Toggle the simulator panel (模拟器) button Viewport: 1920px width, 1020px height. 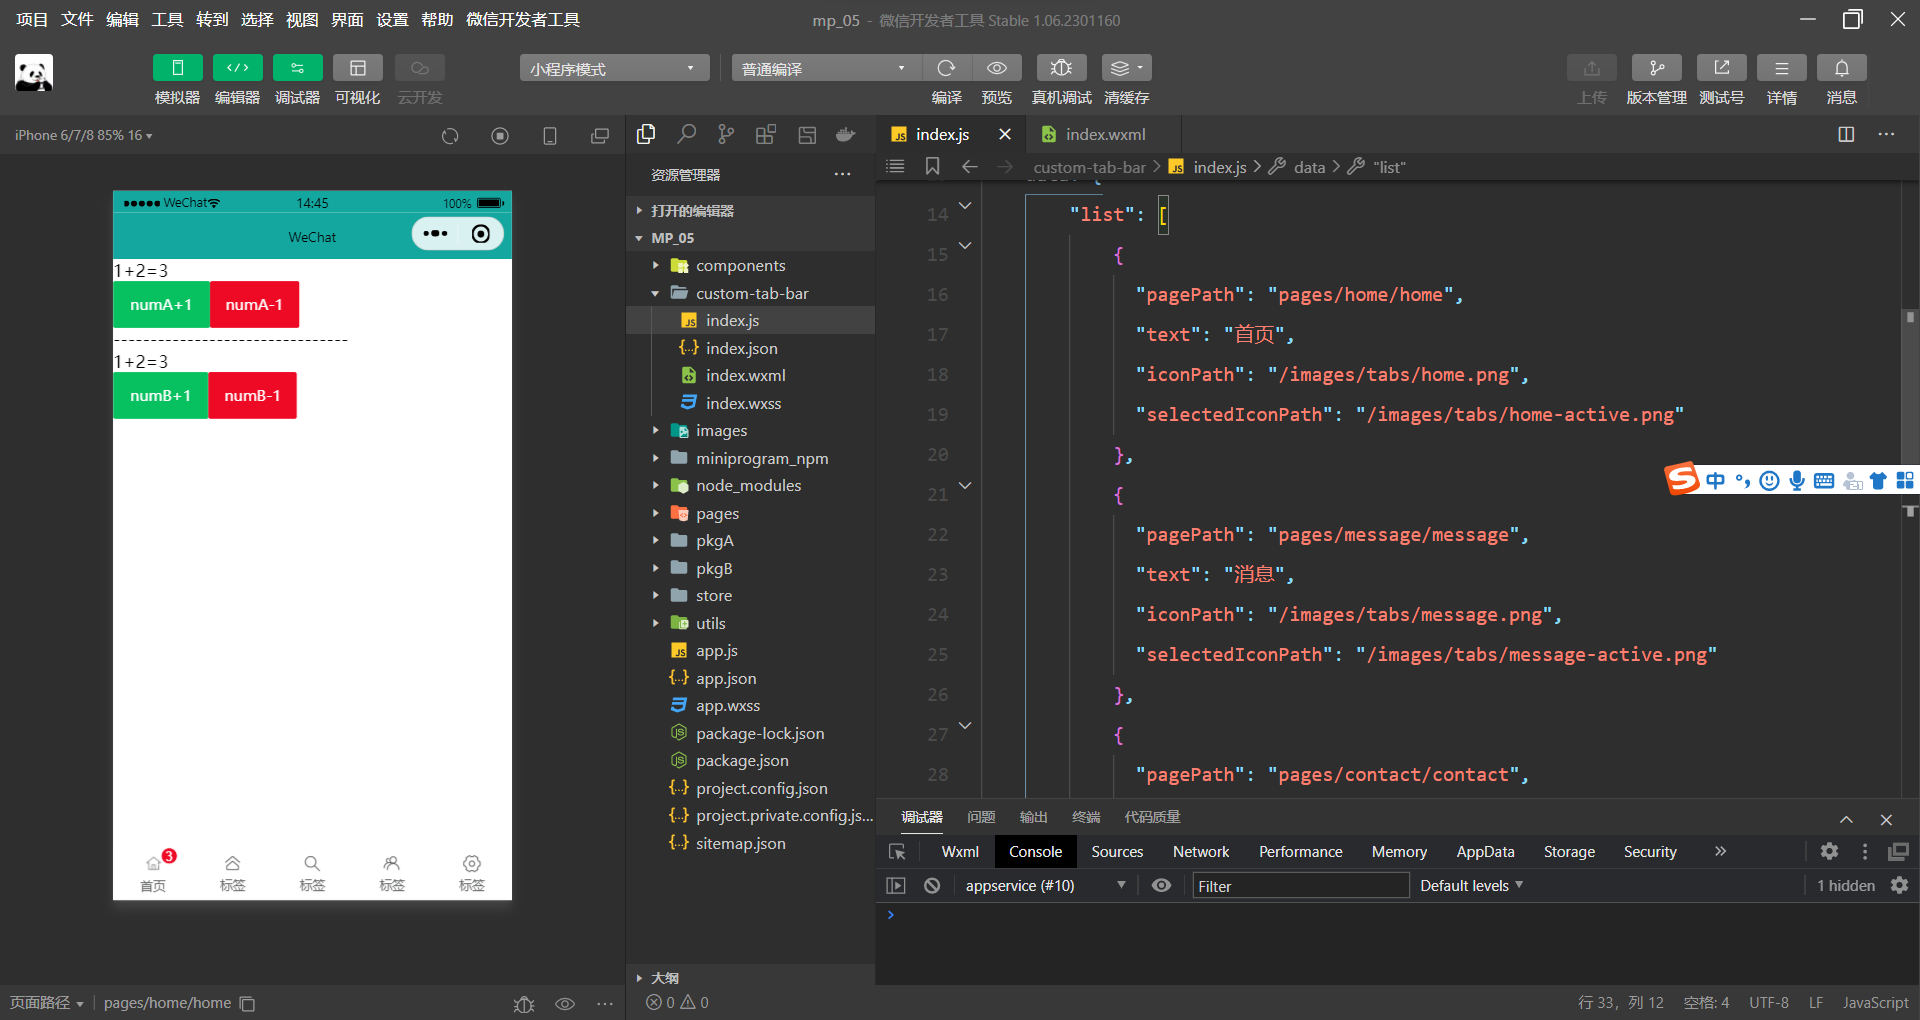point(177,68)
